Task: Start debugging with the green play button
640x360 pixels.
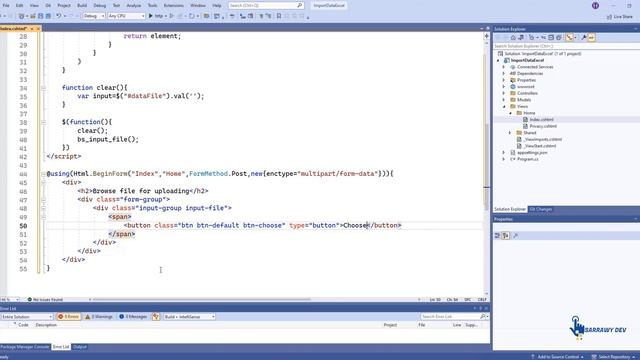Action: (151, 16)
